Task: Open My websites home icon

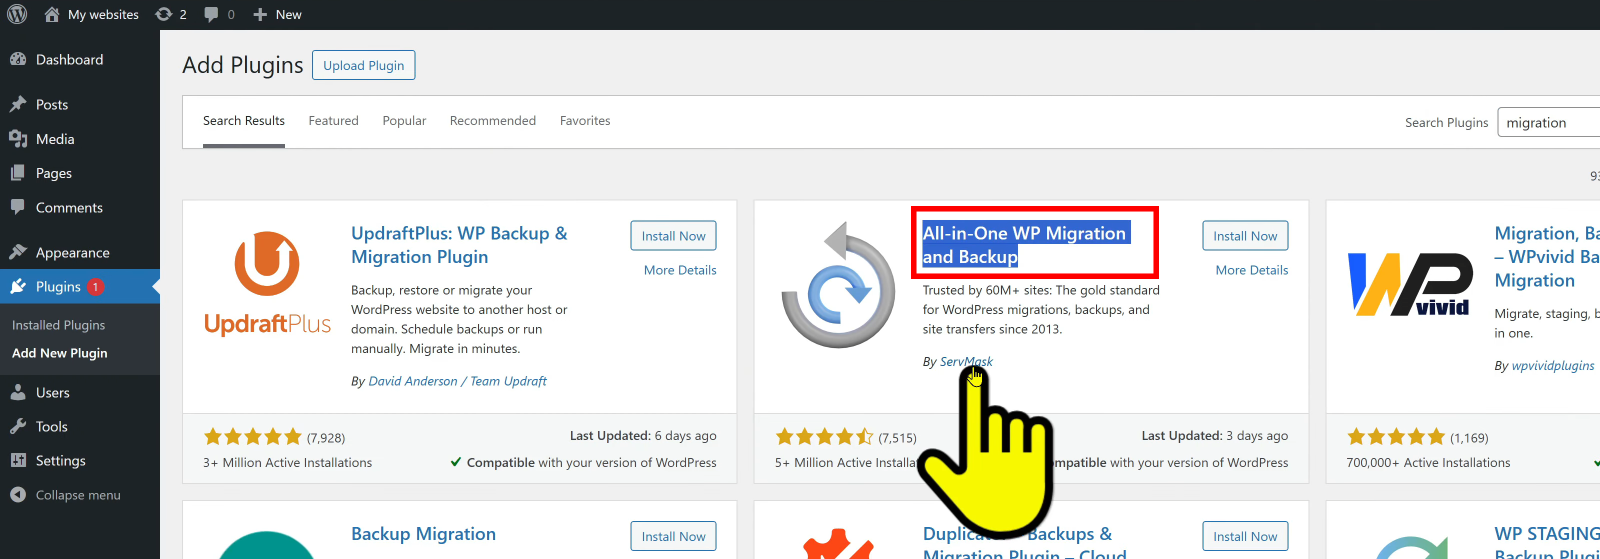Action: pyautogui.click(x=52, y=14)
